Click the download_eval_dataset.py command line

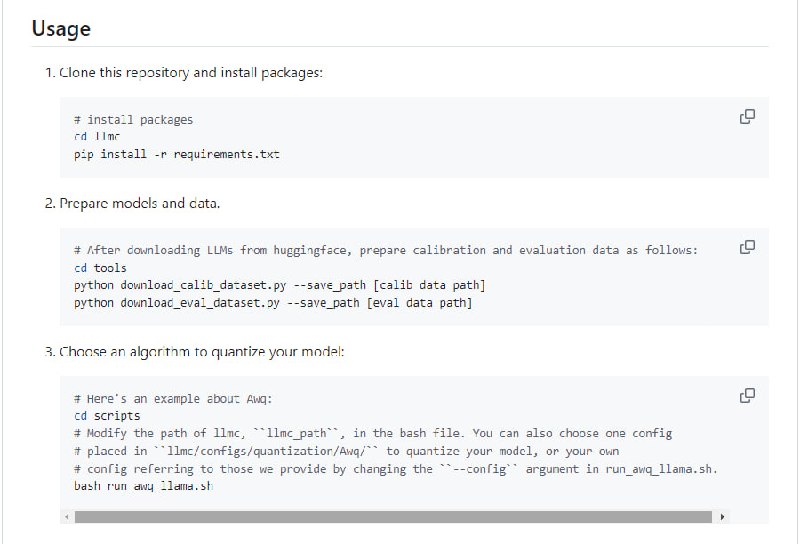pyautogui.click(x=272, y=302)
